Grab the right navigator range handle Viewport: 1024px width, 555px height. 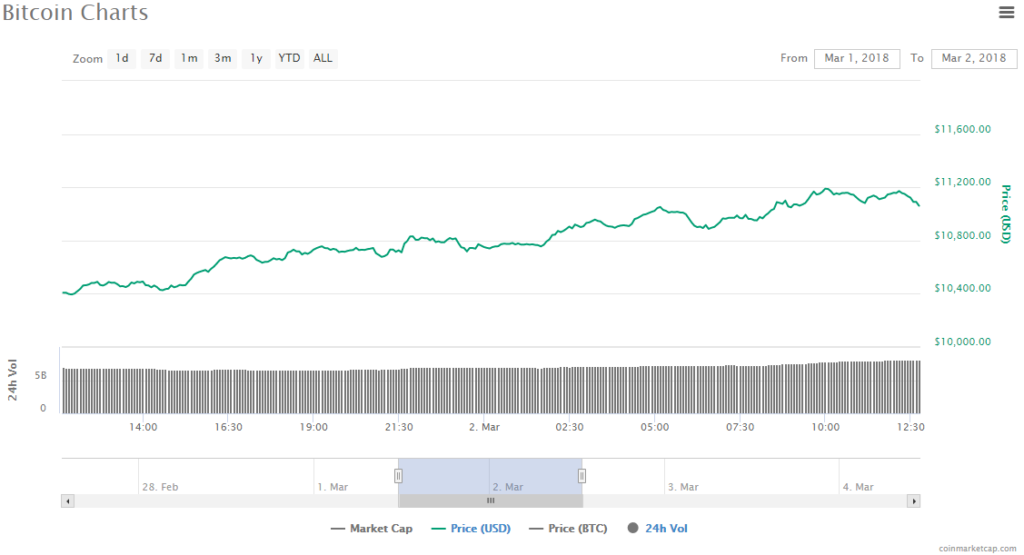point(582,476)
